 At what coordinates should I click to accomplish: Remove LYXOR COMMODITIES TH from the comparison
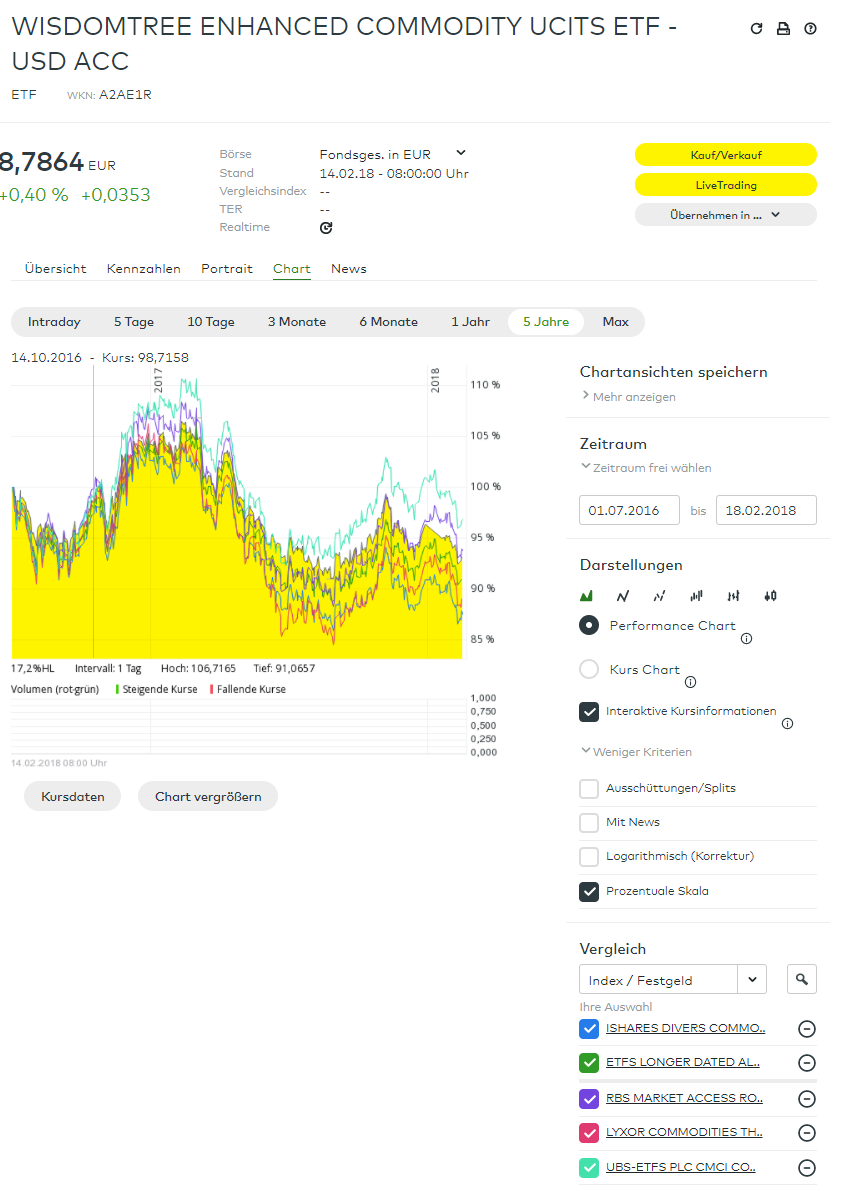tap(807, 1133)
